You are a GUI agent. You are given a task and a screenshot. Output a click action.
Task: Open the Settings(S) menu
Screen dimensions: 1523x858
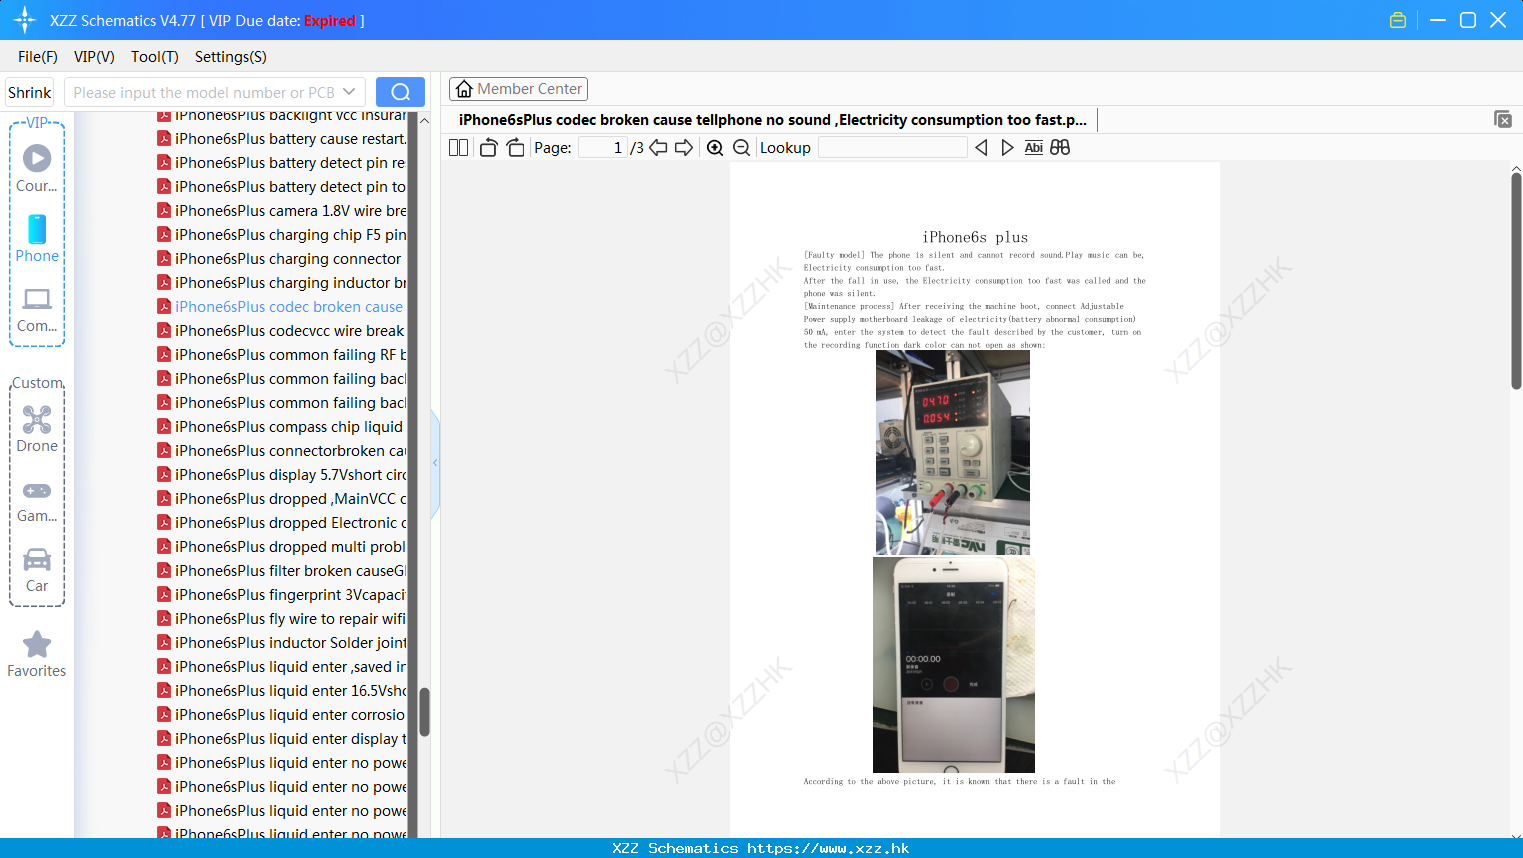click(231, 57)
